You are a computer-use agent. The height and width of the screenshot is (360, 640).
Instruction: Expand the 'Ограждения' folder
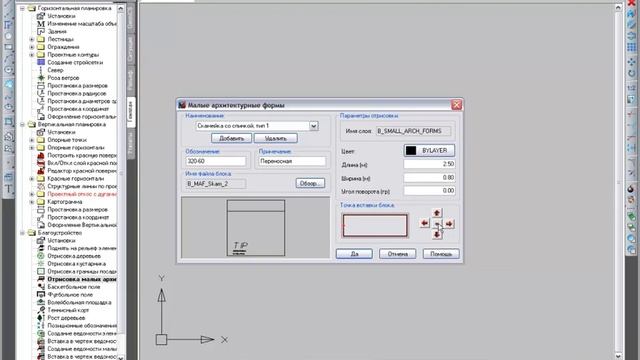[x=32, y=47]
